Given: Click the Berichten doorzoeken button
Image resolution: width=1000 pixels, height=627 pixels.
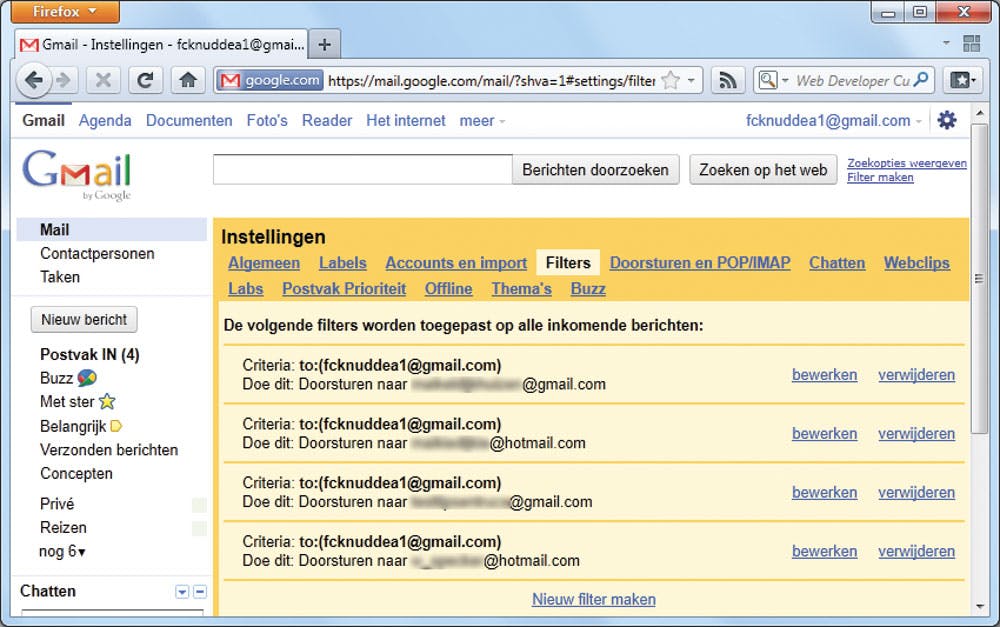Looking at the screenshot, I should click(596, 170).
